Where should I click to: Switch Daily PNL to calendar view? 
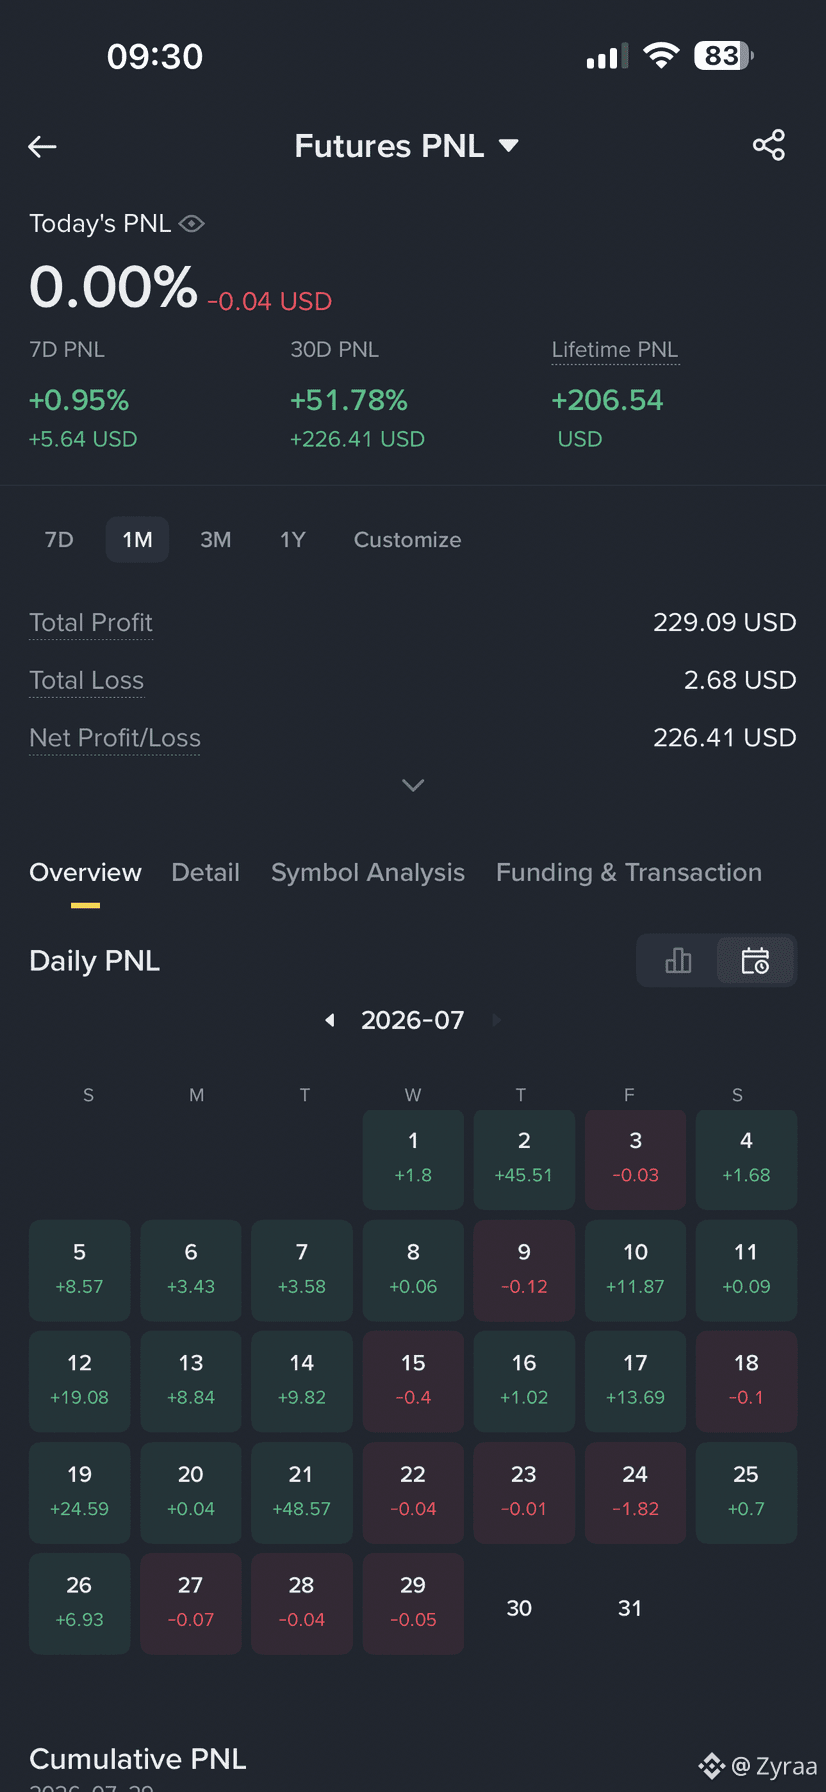[x=755, y=961]
